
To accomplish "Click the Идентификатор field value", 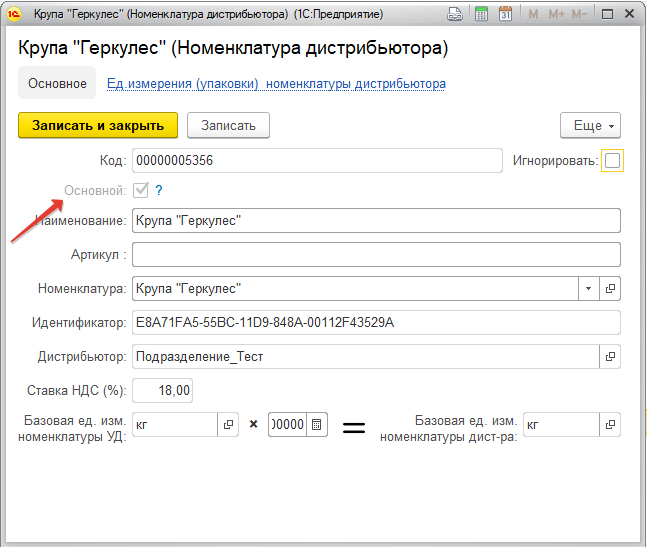I will [x=376, y=323].
